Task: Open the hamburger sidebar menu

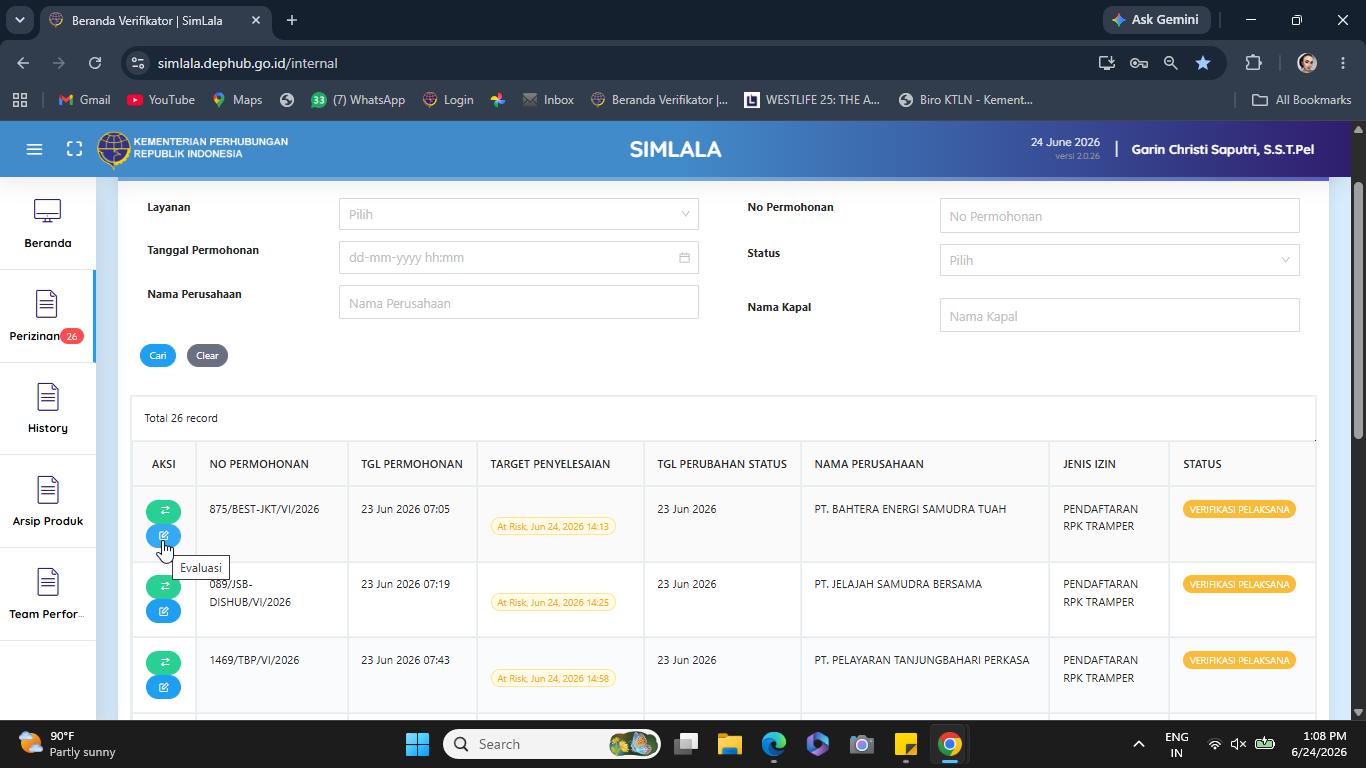Action: tap(34, 149)
